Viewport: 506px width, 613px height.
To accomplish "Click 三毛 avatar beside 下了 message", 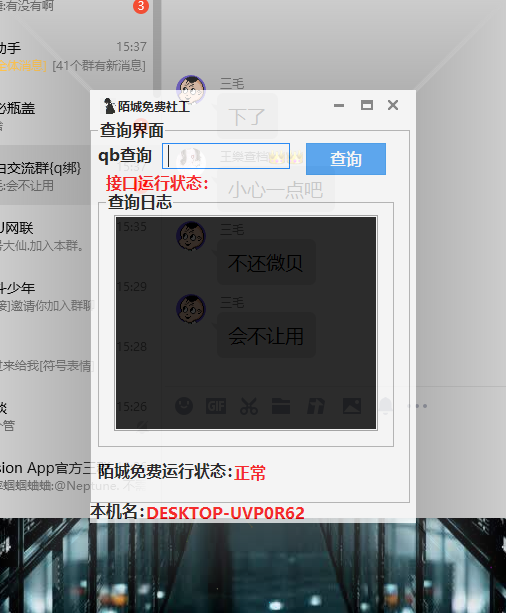I will pyautogui.click(x=191, y=90).
